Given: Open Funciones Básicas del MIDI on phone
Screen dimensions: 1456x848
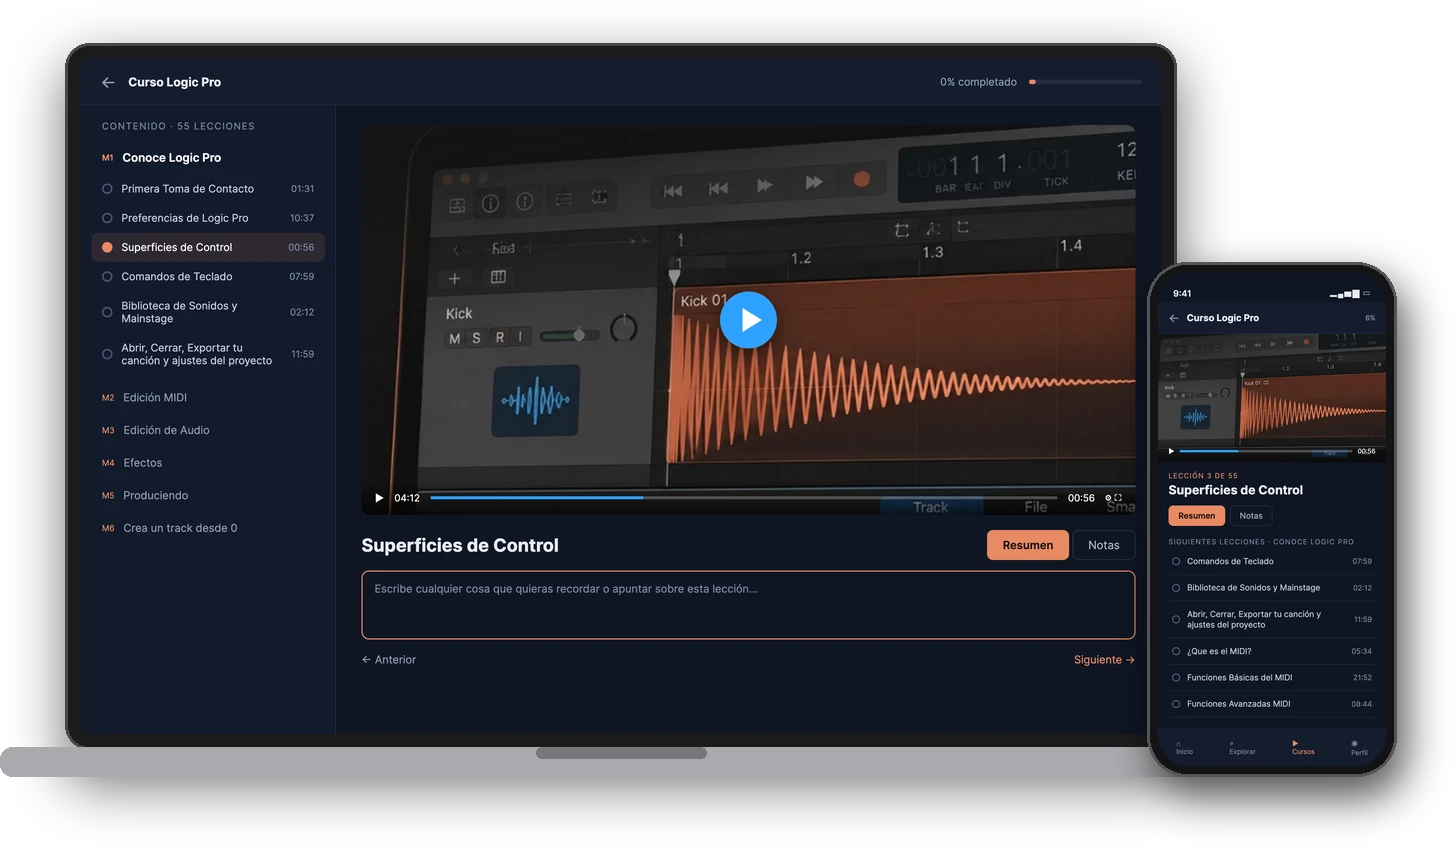Looking at the screenshot, I should coord(1272,678).
